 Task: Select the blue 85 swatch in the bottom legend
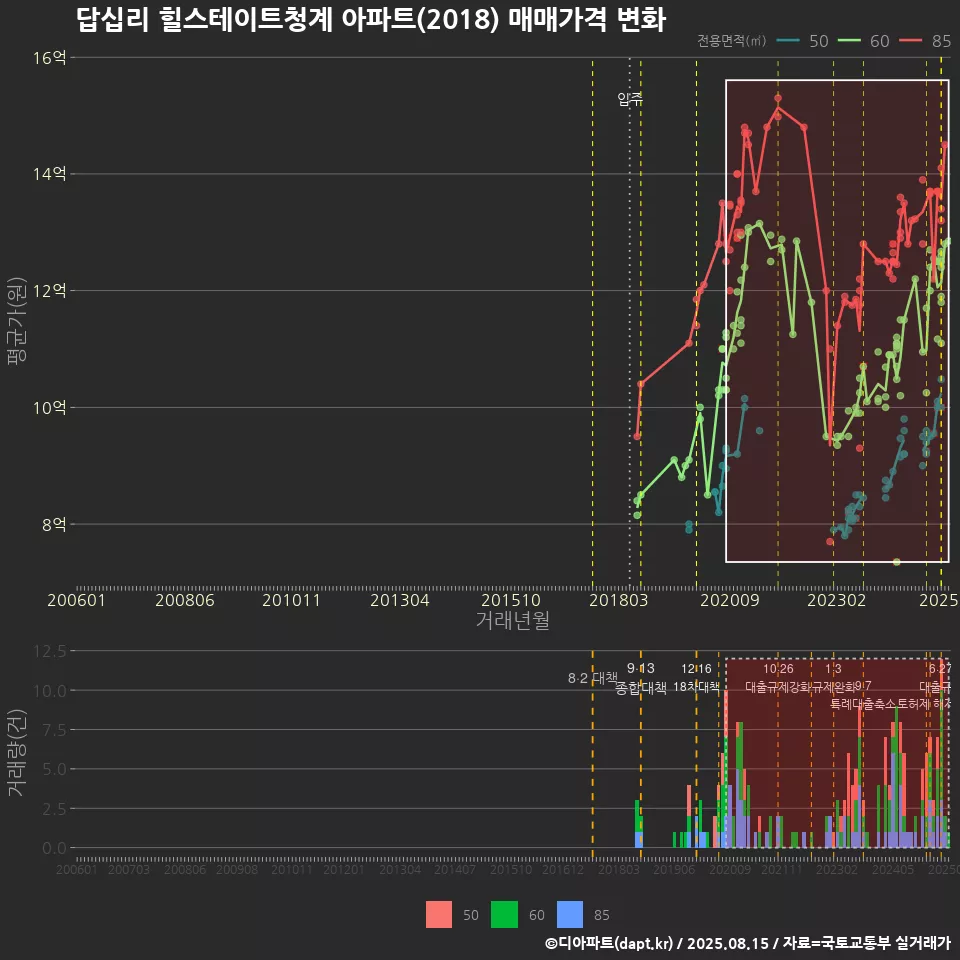[x=570, y=914]
